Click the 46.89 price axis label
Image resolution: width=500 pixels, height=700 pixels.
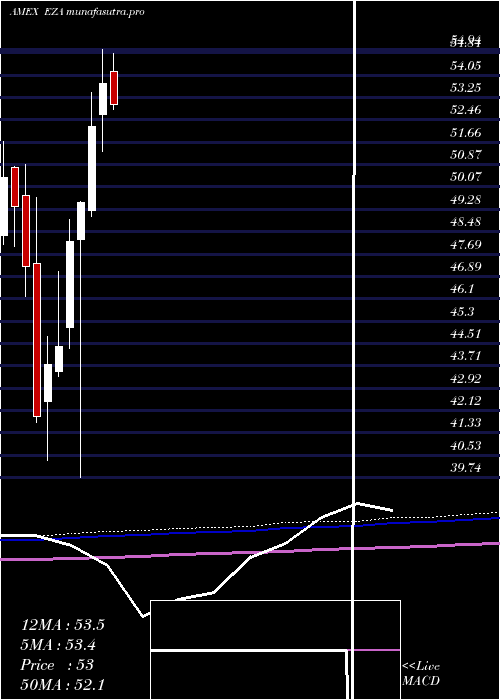(466, 267)
